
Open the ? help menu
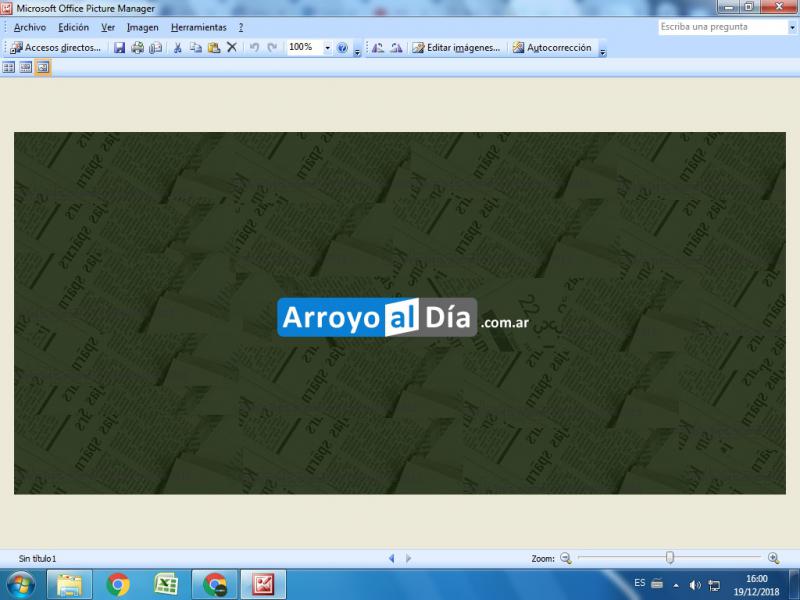[x=241, y=28]
